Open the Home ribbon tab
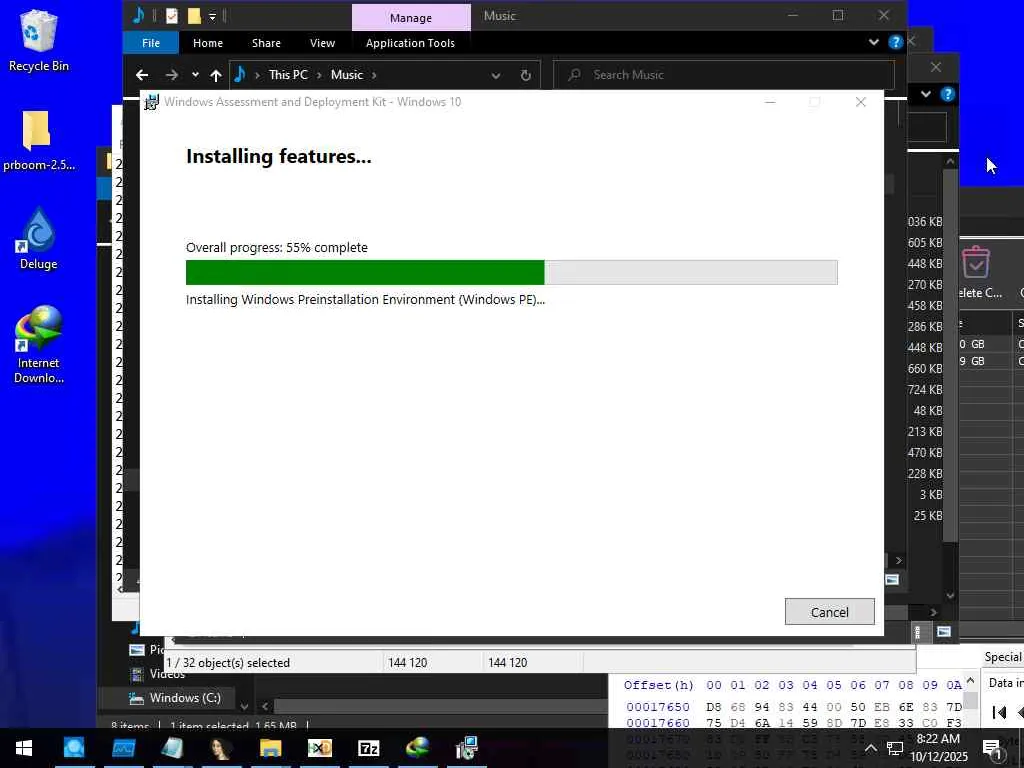The height and width of the screenshot is (768, 1024). pos(208,43)
